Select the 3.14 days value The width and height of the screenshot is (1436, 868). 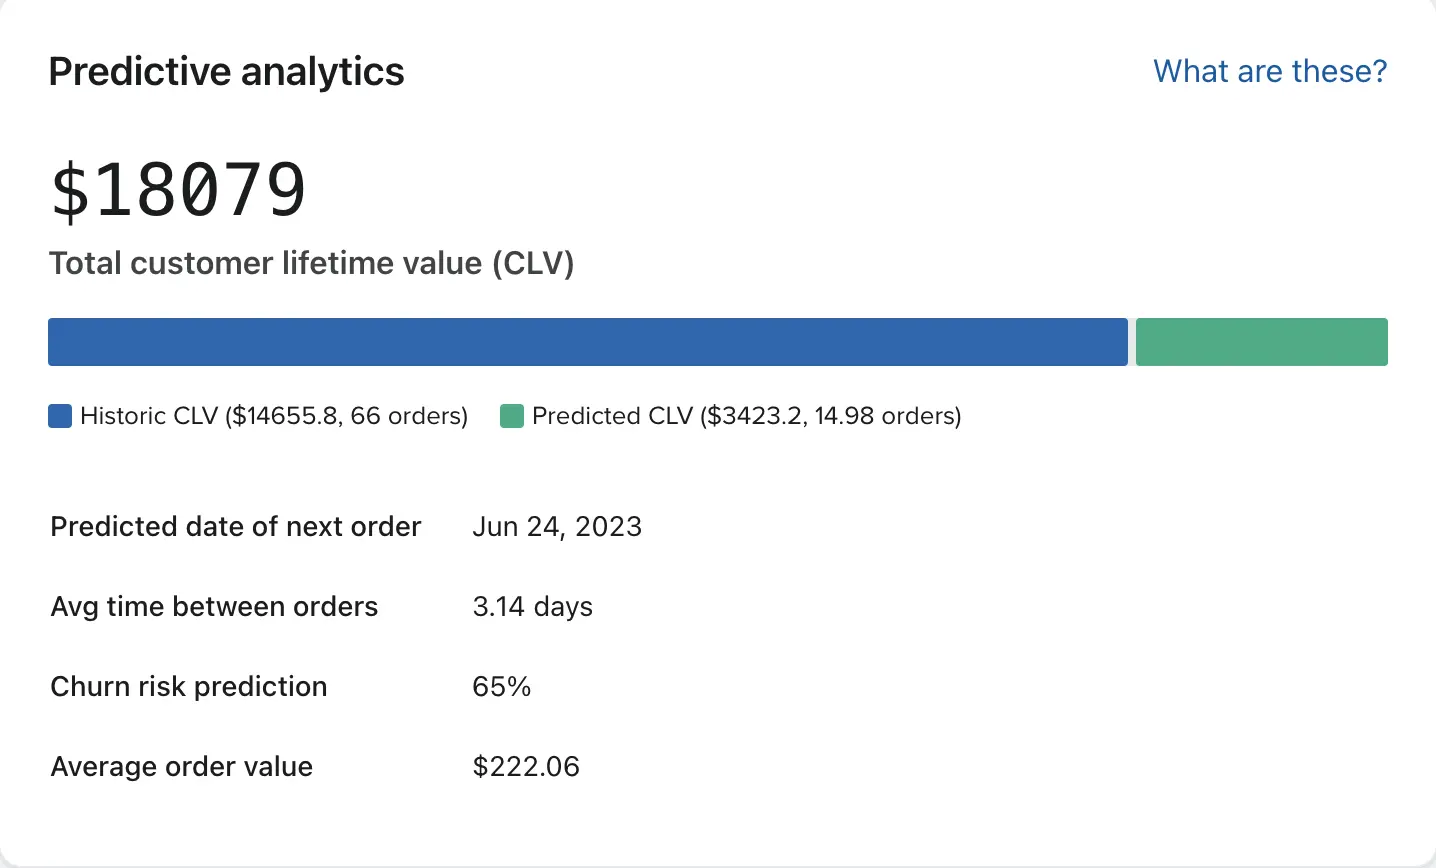532,607
